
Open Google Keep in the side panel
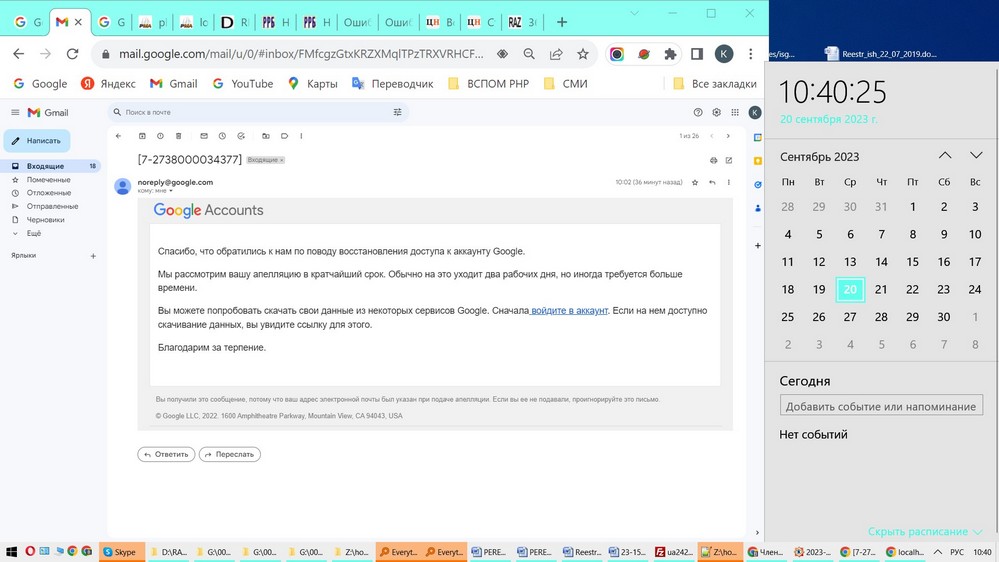click(758, 161)
